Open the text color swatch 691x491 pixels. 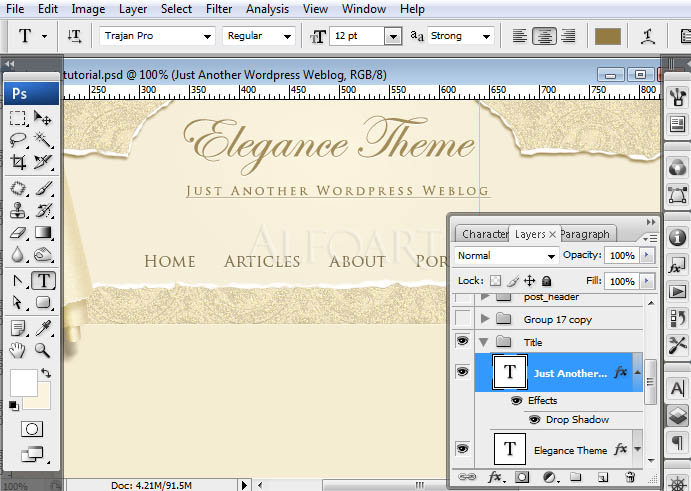tap(608, 37)
